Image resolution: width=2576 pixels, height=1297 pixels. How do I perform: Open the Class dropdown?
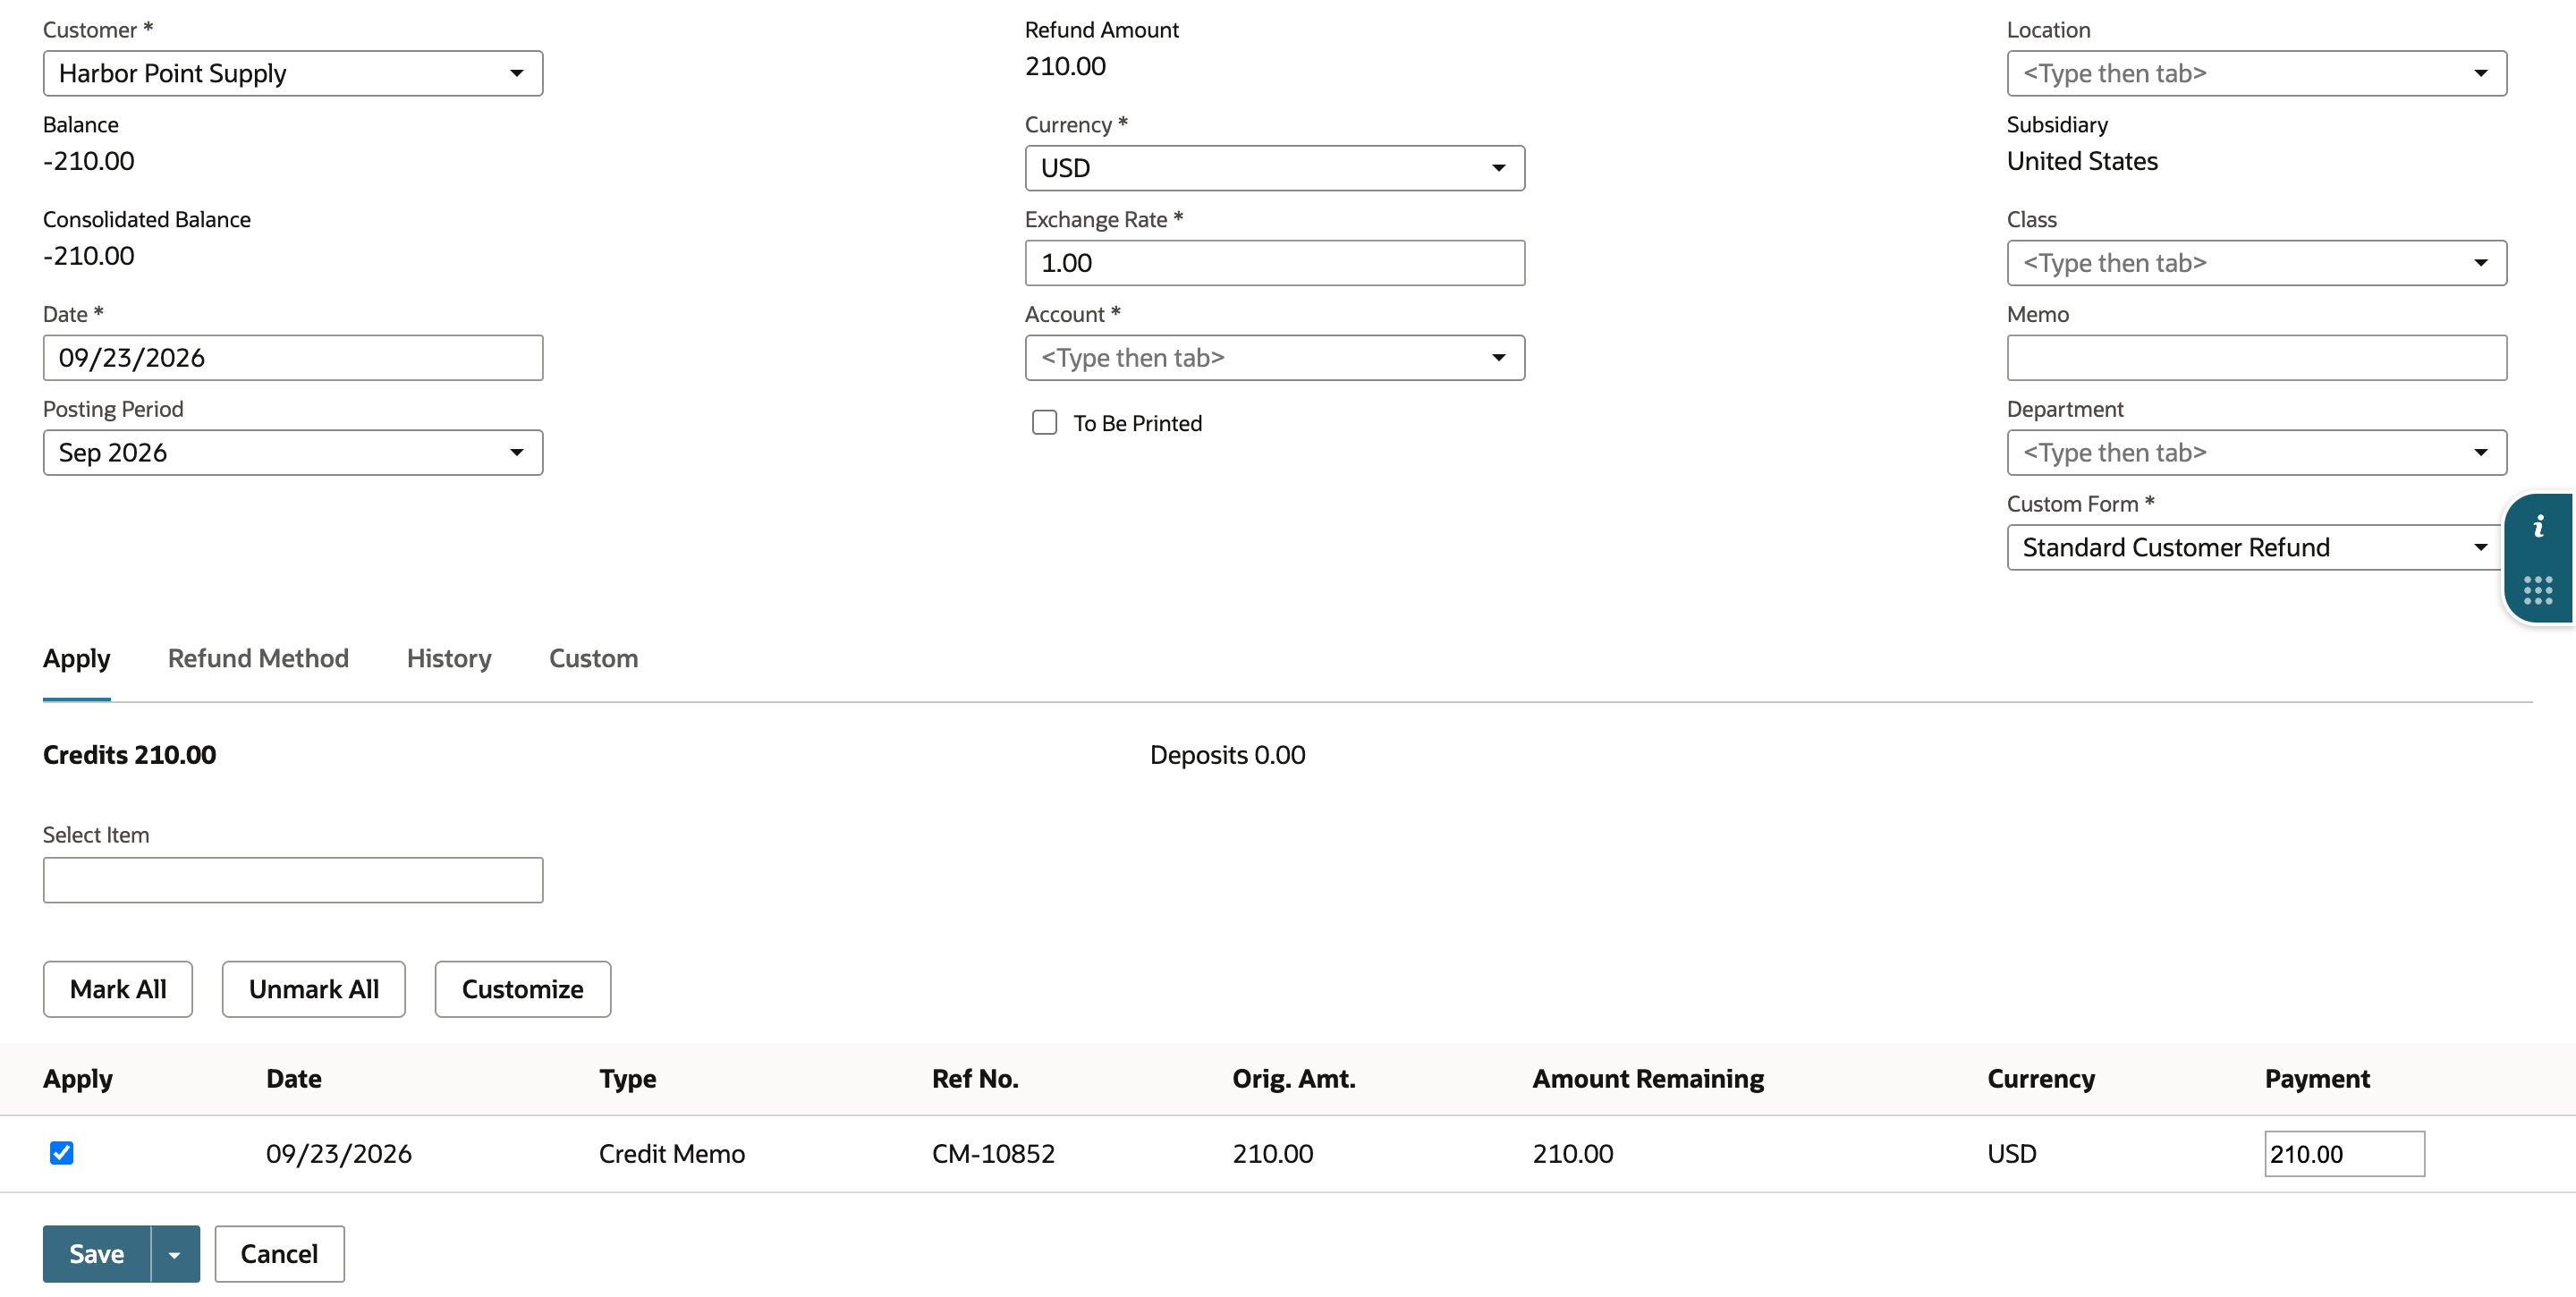coord(2256,263)
